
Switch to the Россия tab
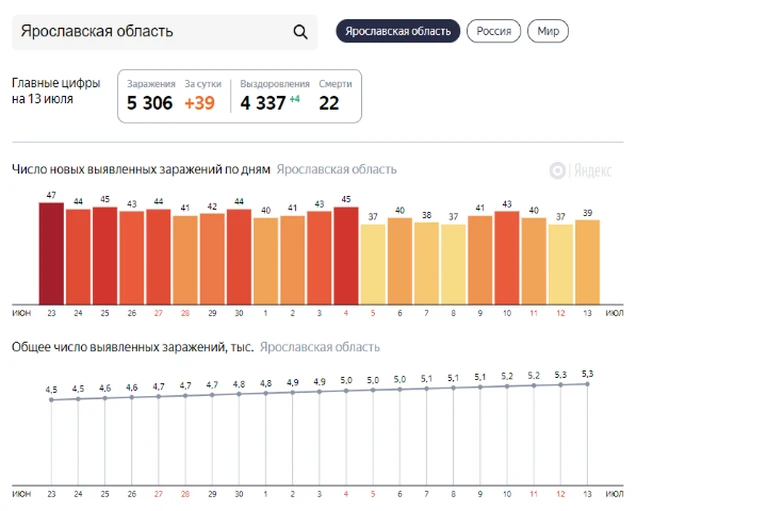(x=494, y=31)
